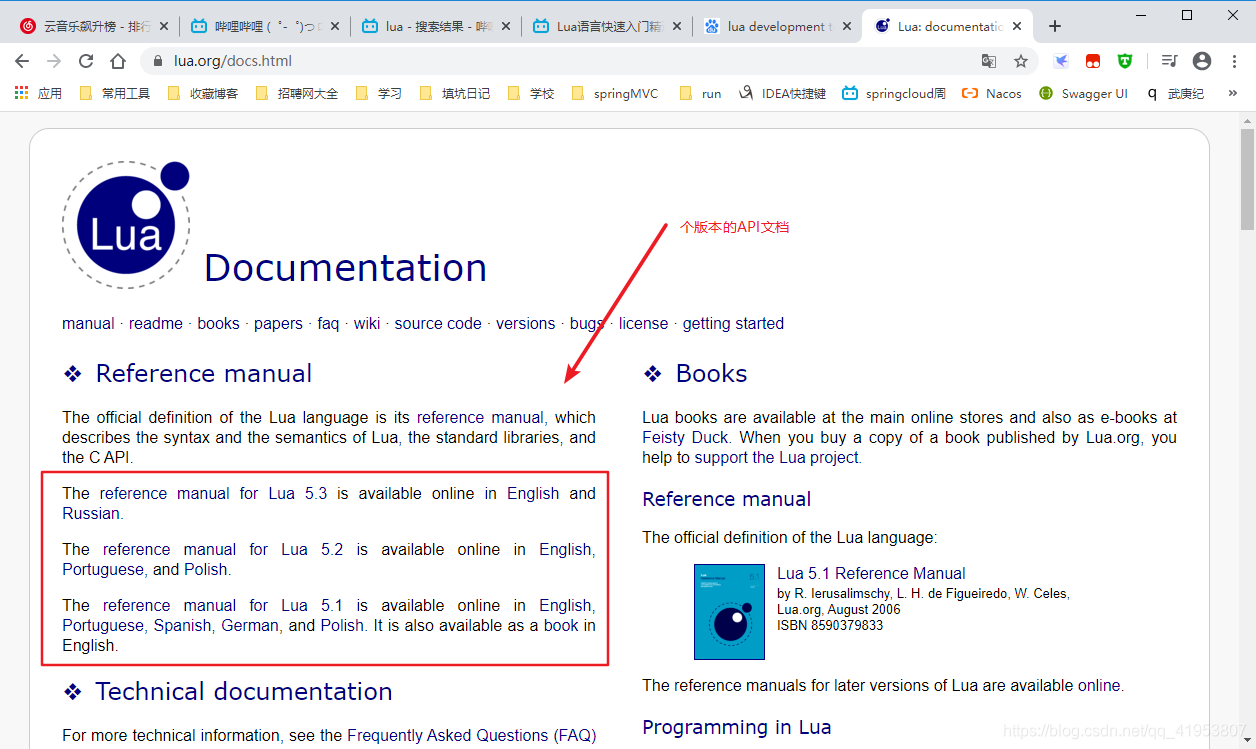Open the Spanish Lua 5.1 manual link

pos(182,625)
